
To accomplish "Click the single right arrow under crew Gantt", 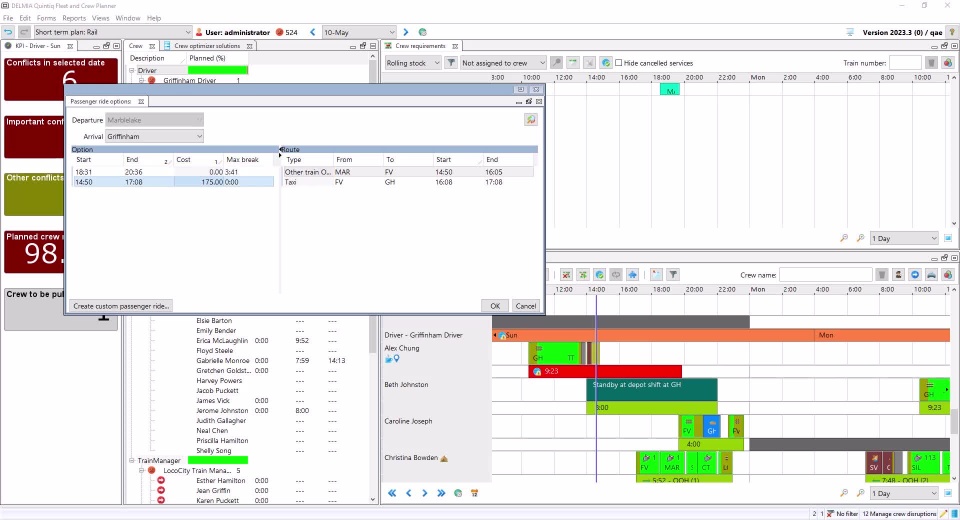I will click(x=425, y=493).
